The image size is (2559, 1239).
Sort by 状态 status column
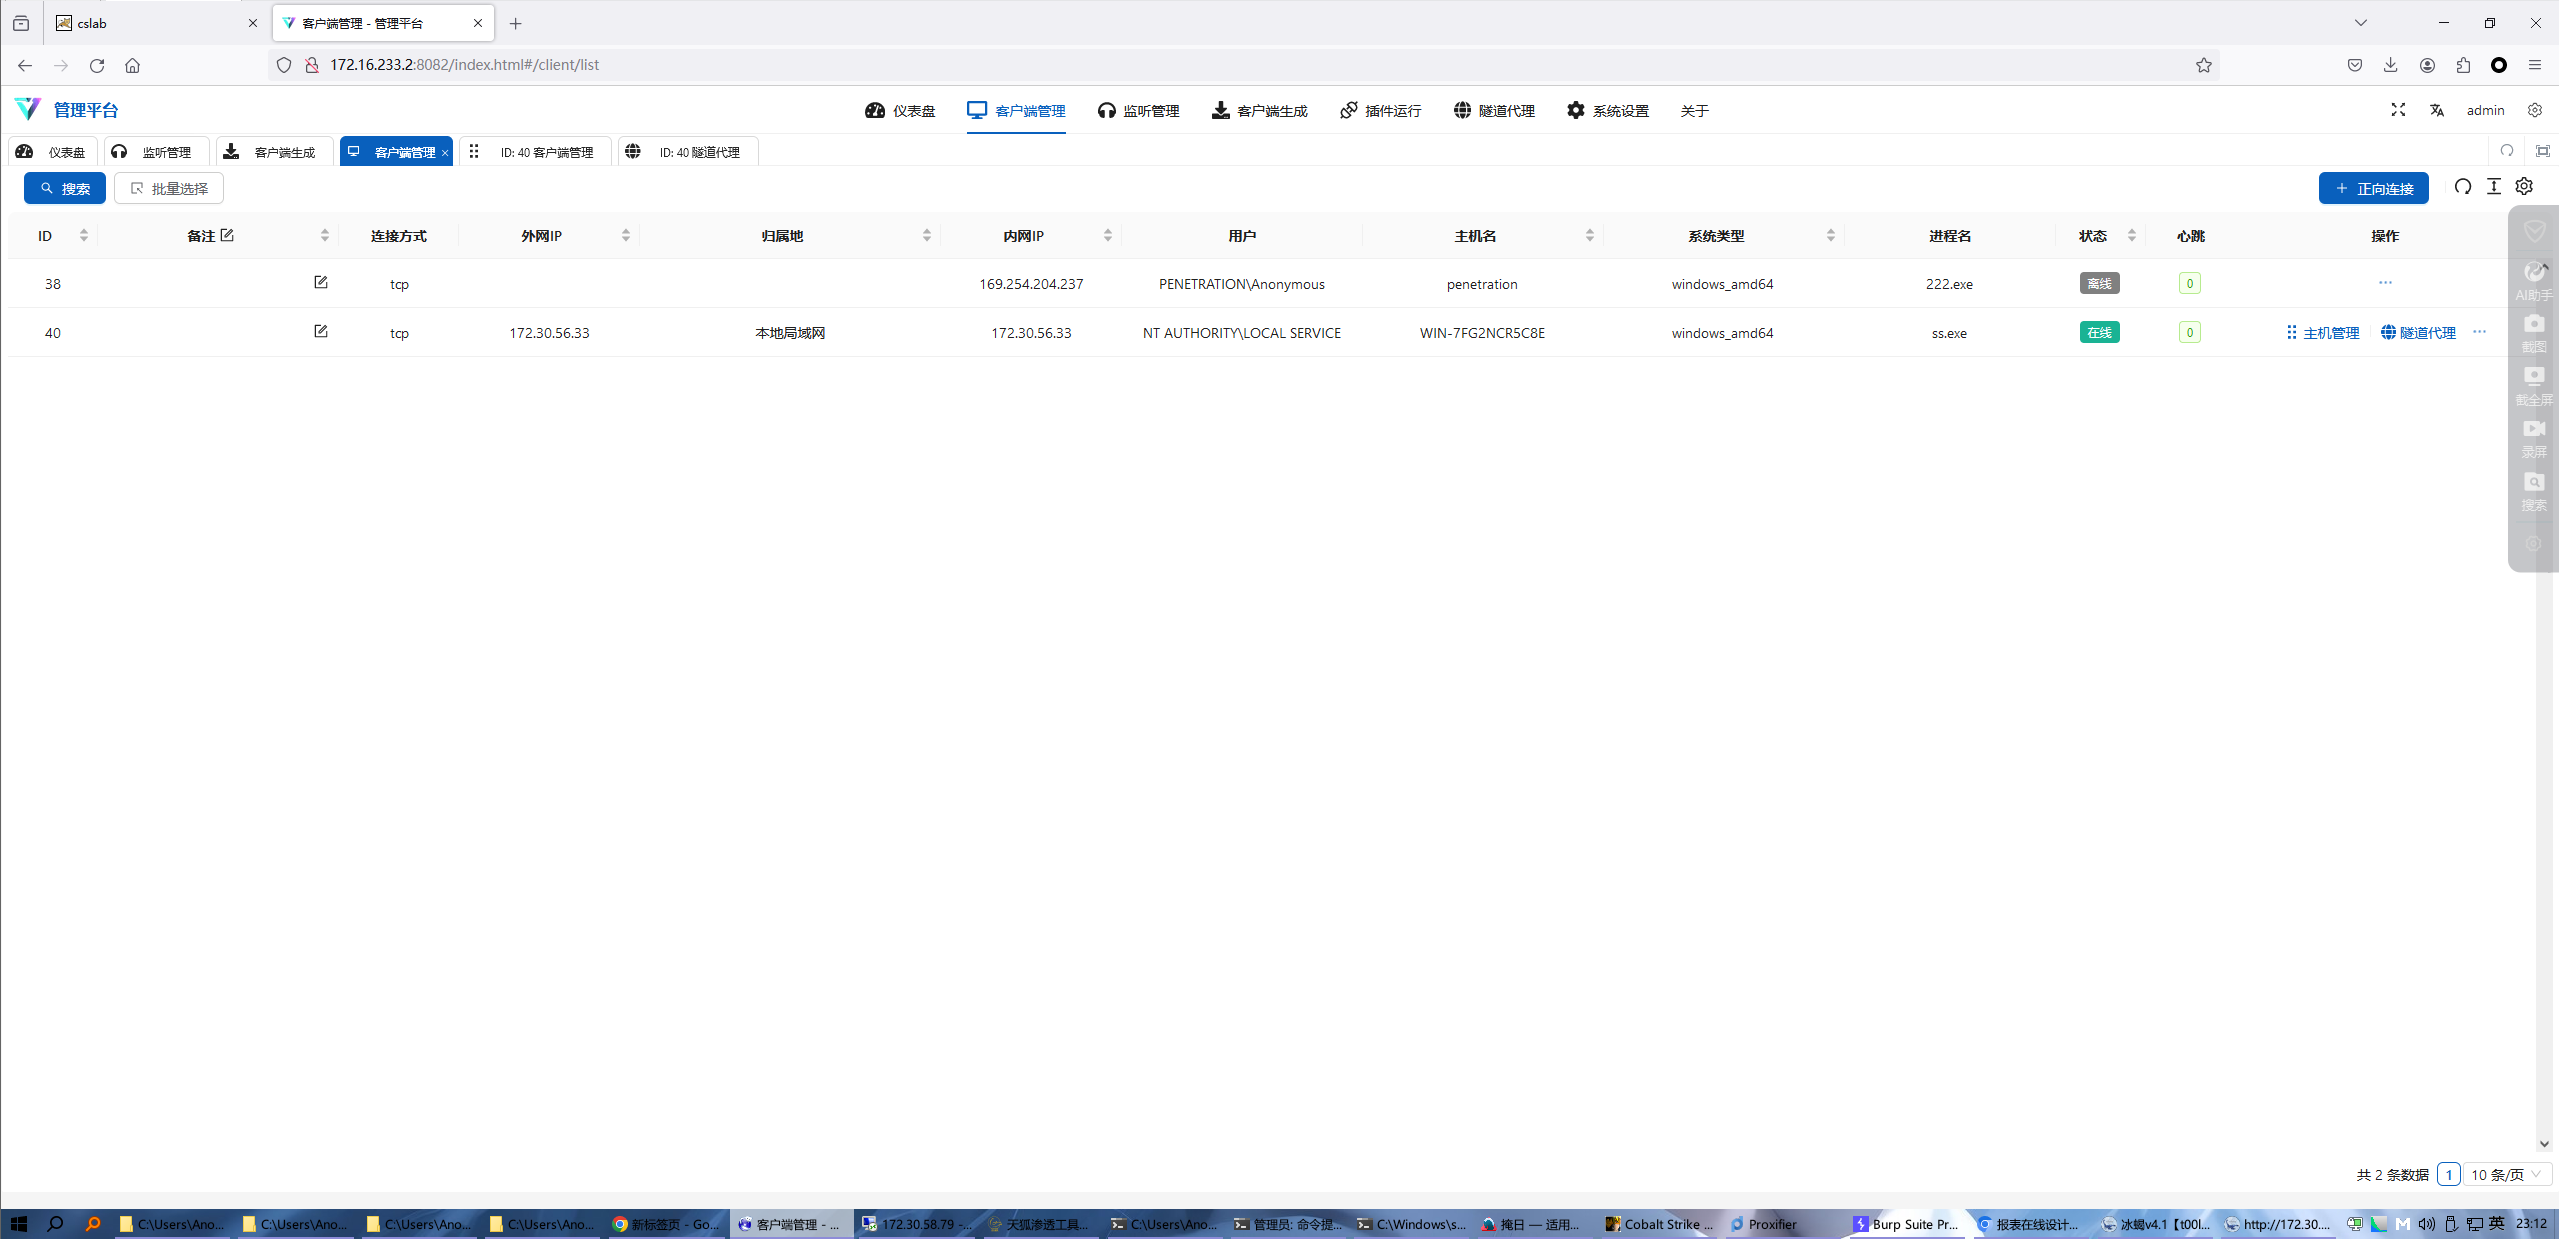tap(2131, 236)
